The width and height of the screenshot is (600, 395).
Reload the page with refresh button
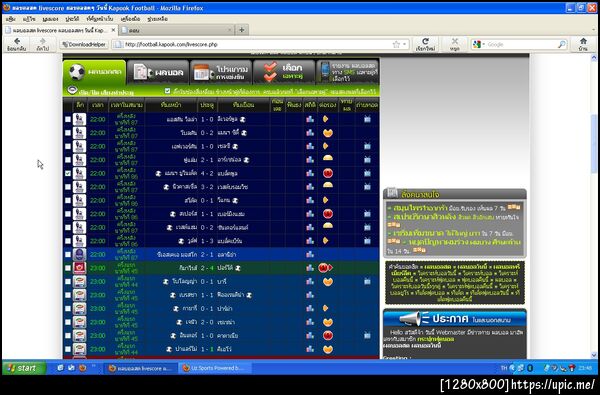tap(425, 44)
